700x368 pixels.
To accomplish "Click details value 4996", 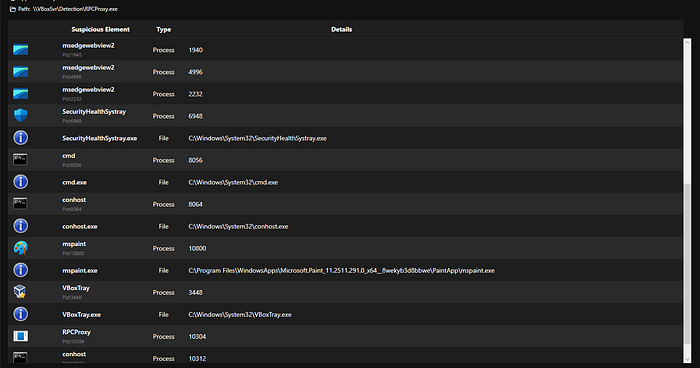I will [196, 72].
